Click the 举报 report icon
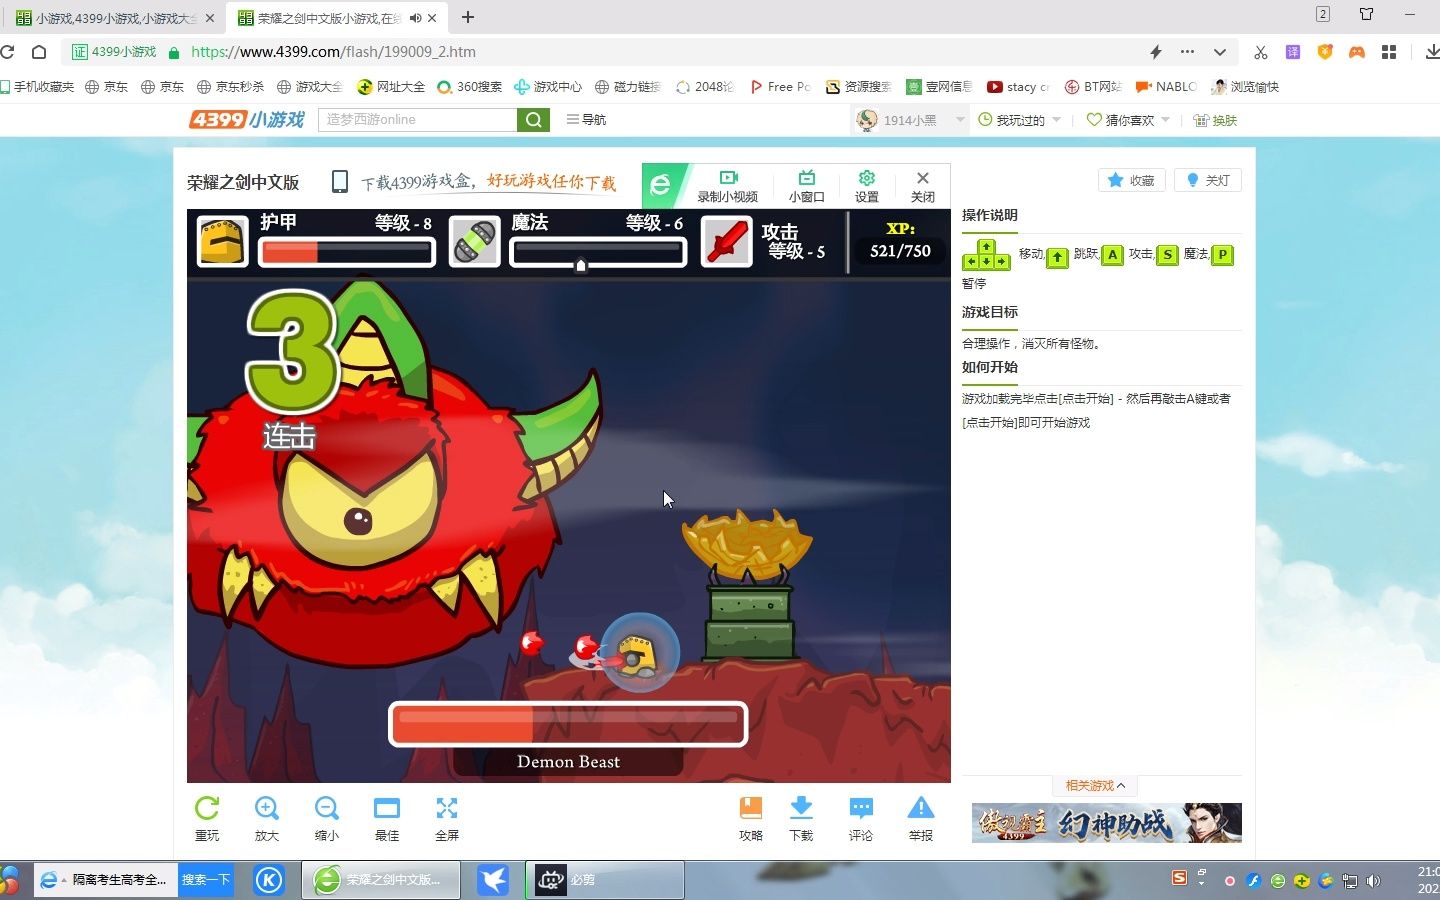The image size is (1440, 900). [921, 808]
